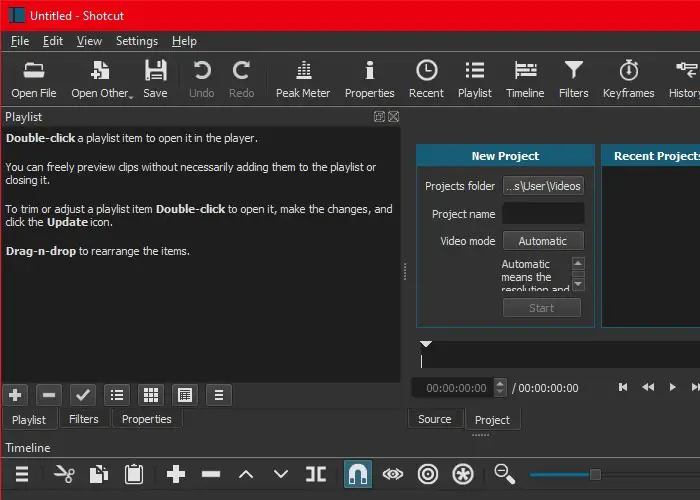The height and width of the screenshot is (500, 700).
Task: Focus the Project name input field
Action: pos(543,214)
